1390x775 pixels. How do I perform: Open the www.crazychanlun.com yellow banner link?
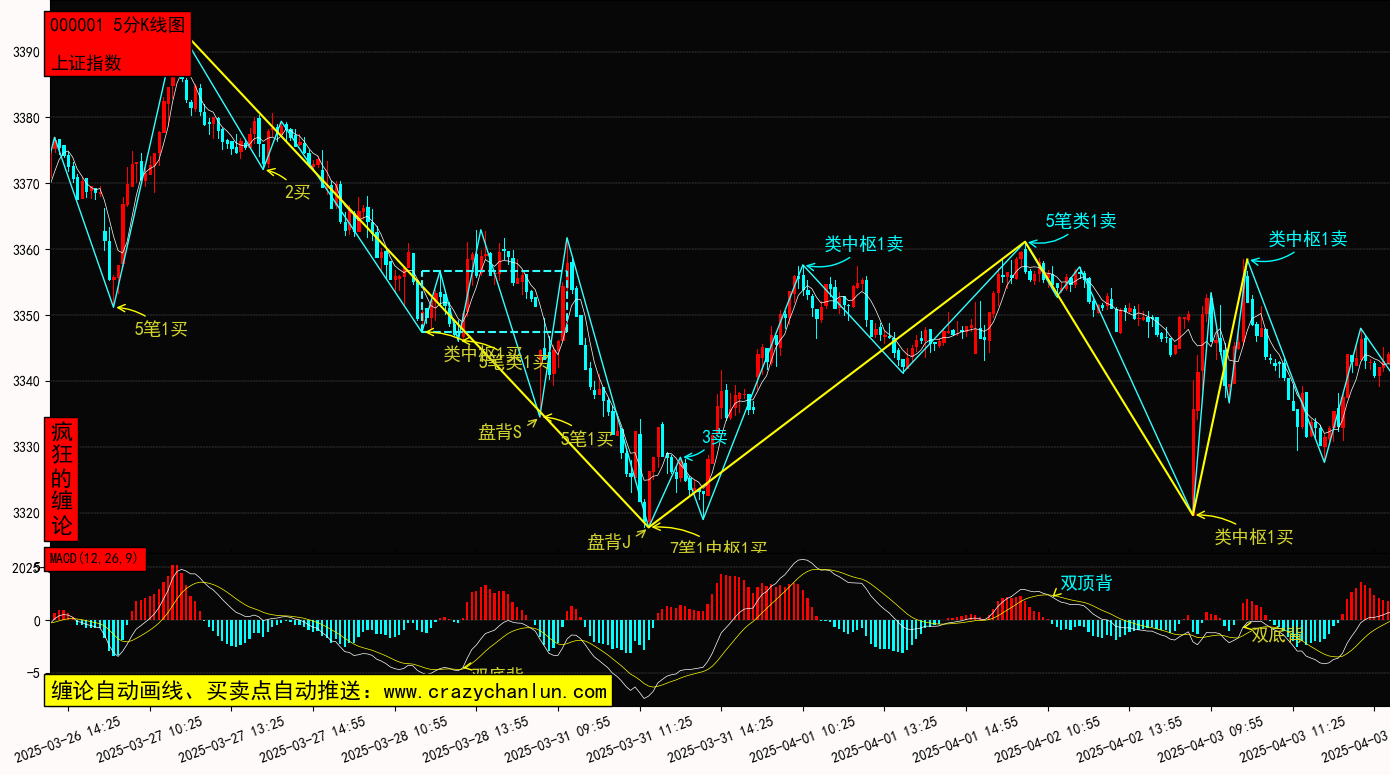(x=329, y=691)
